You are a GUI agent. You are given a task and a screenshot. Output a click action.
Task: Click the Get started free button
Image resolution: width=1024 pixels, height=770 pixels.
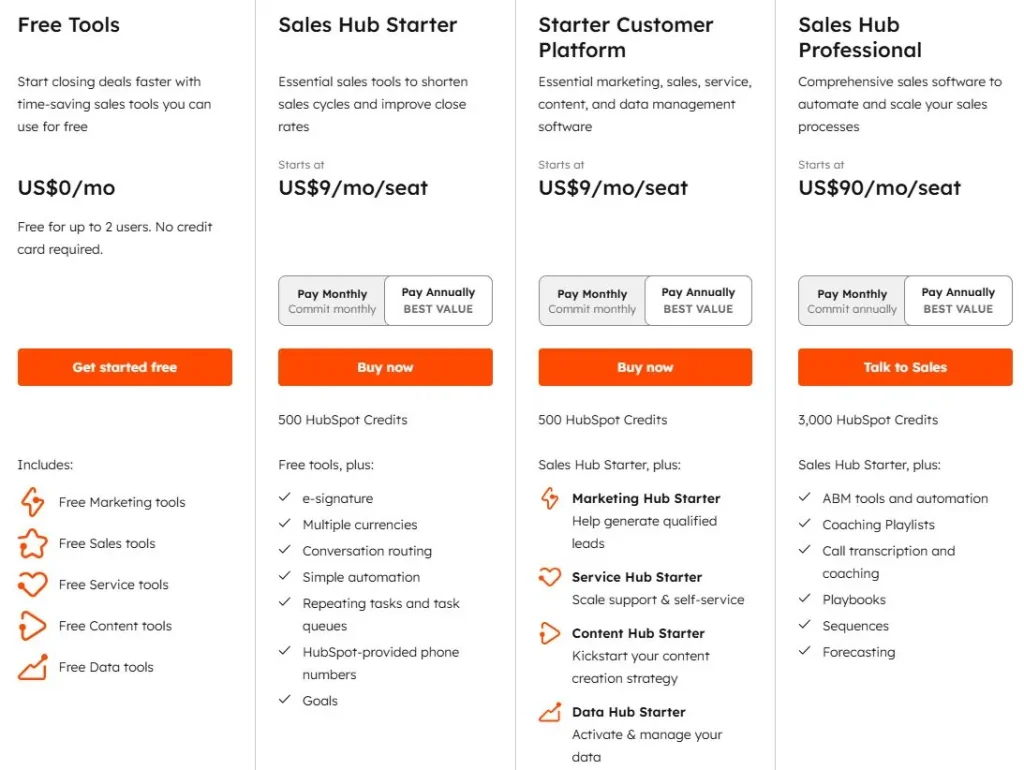(125, 367)
